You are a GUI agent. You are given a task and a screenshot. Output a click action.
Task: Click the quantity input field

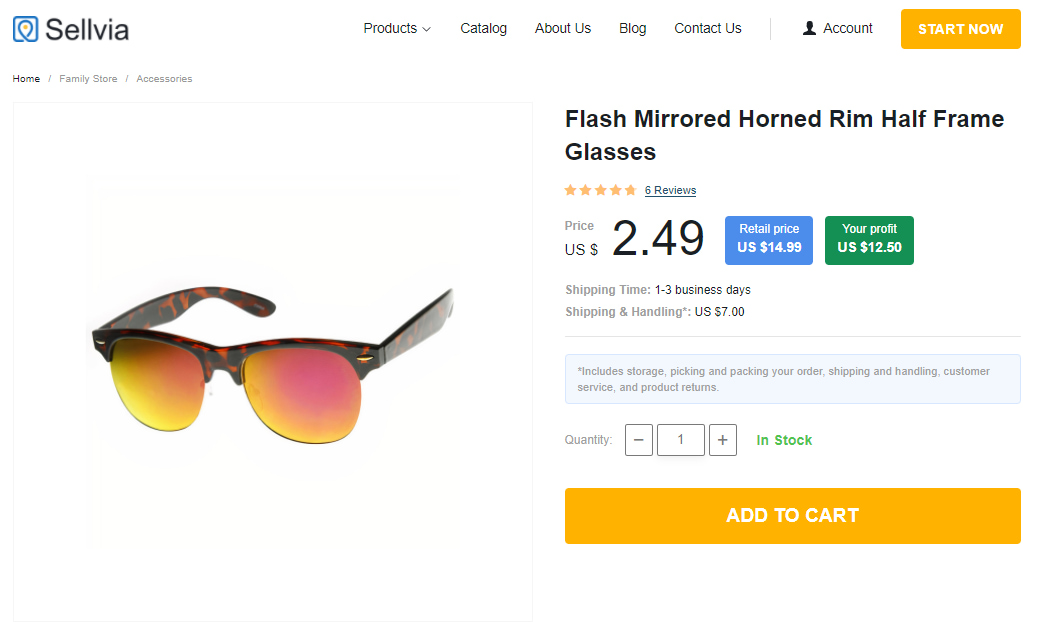coord(681,440)
